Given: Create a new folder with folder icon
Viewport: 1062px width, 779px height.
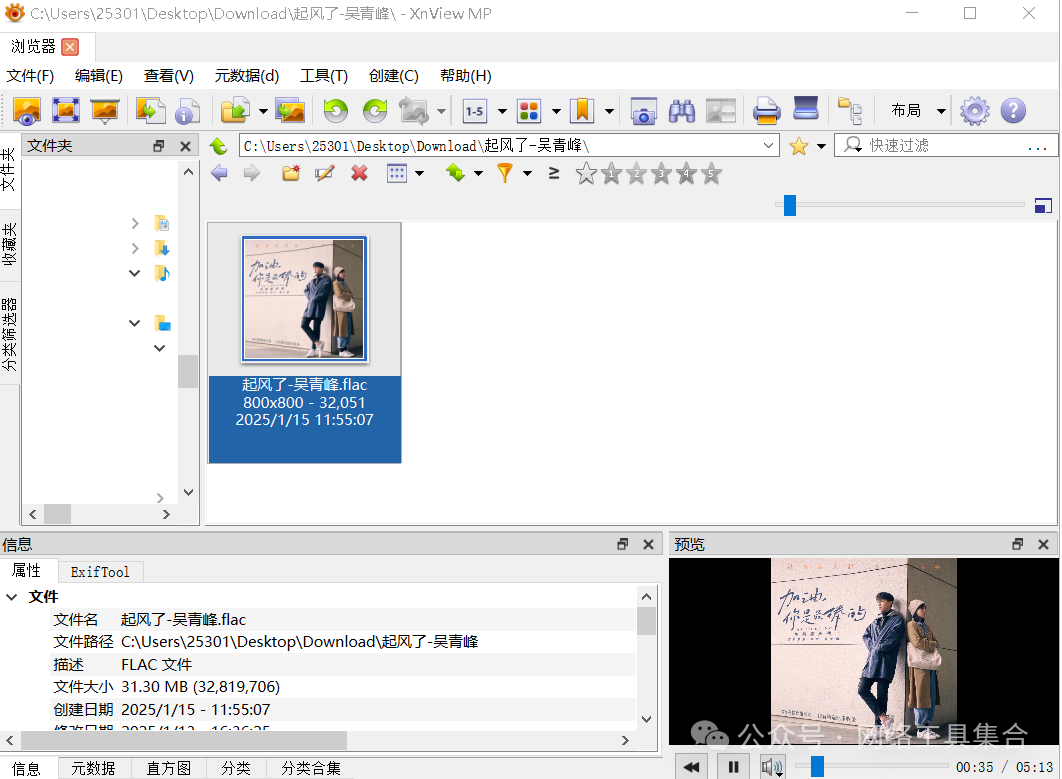Looking at the screenshot, I should pos(291,174).
